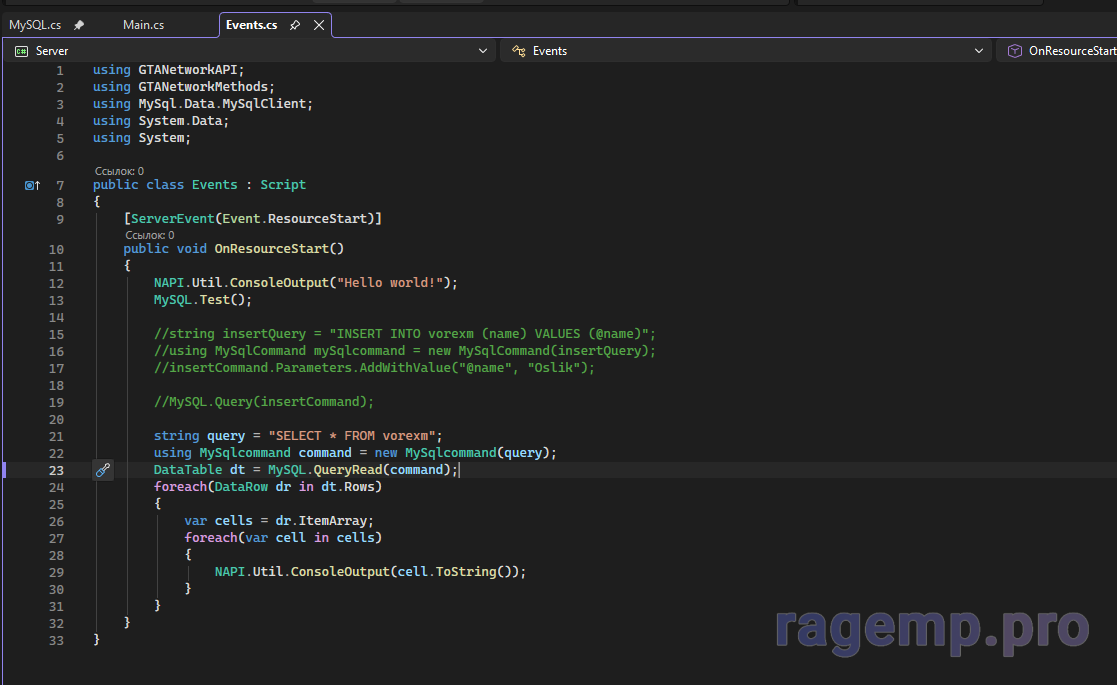The width and height of the screenshot is (1117, 685).
Task: Click the commented insertQuery line 15
Action: coord(405,334)
